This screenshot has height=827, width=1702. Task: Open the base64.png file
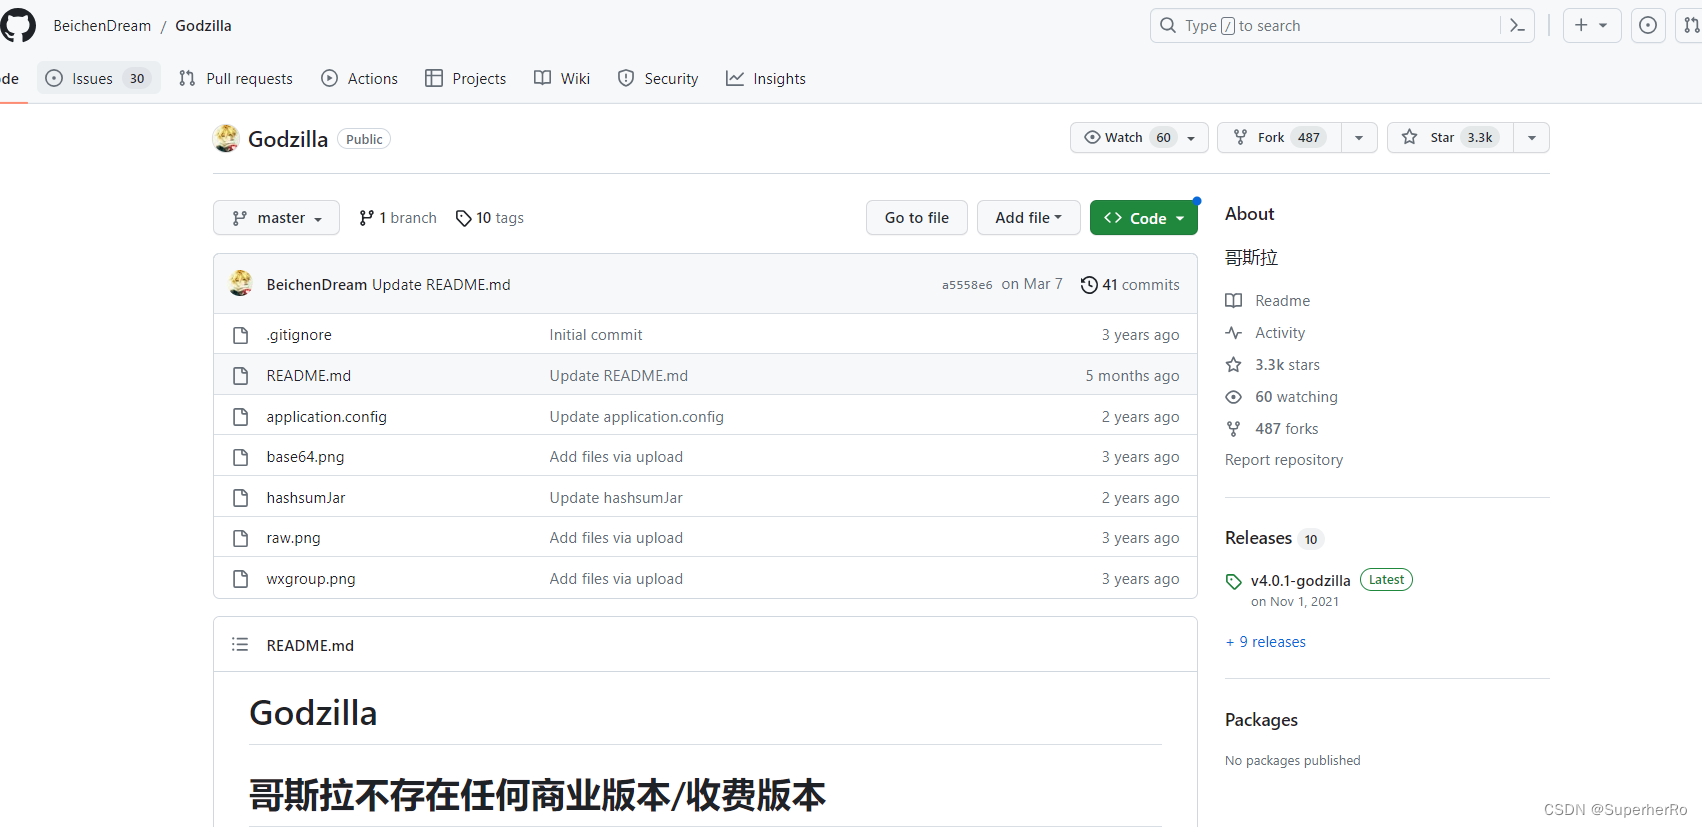pos(305,457)
